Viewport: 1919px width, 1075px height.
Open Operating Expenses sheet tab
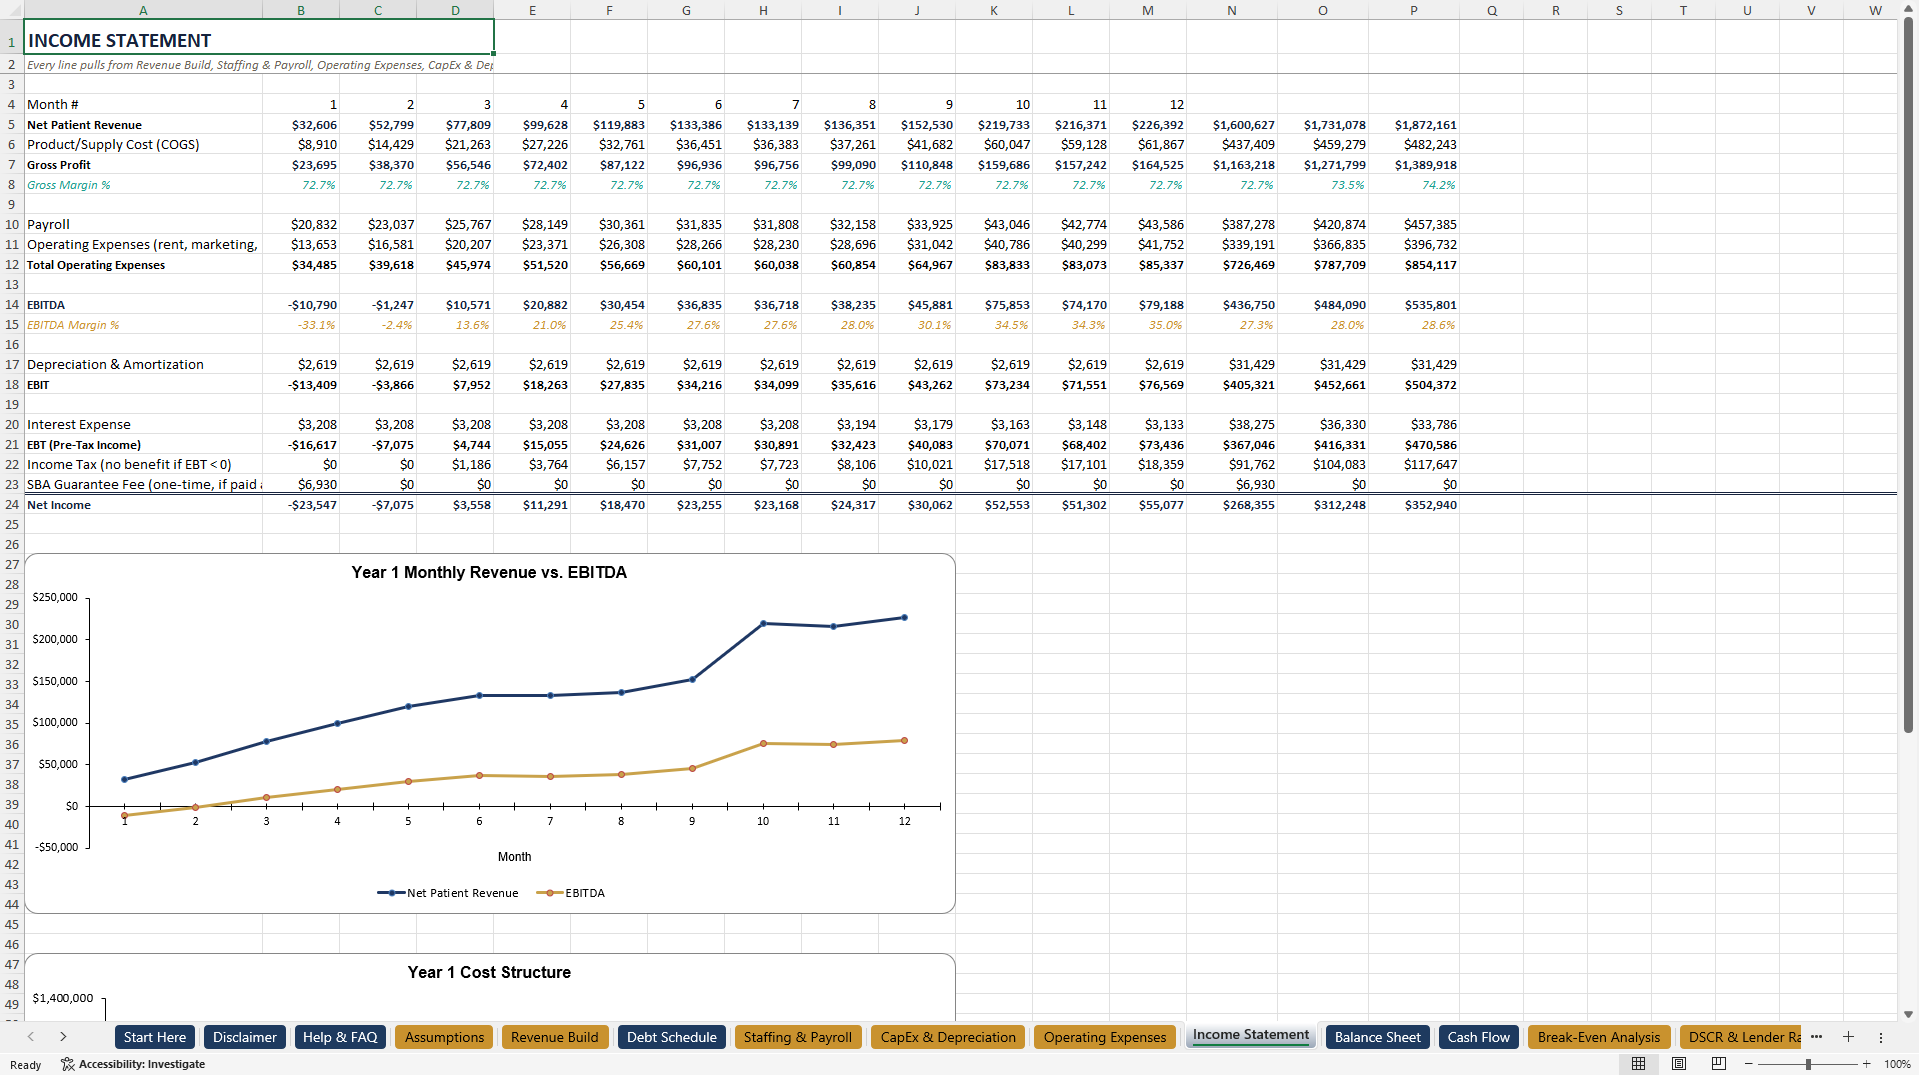point(1105,1037)
